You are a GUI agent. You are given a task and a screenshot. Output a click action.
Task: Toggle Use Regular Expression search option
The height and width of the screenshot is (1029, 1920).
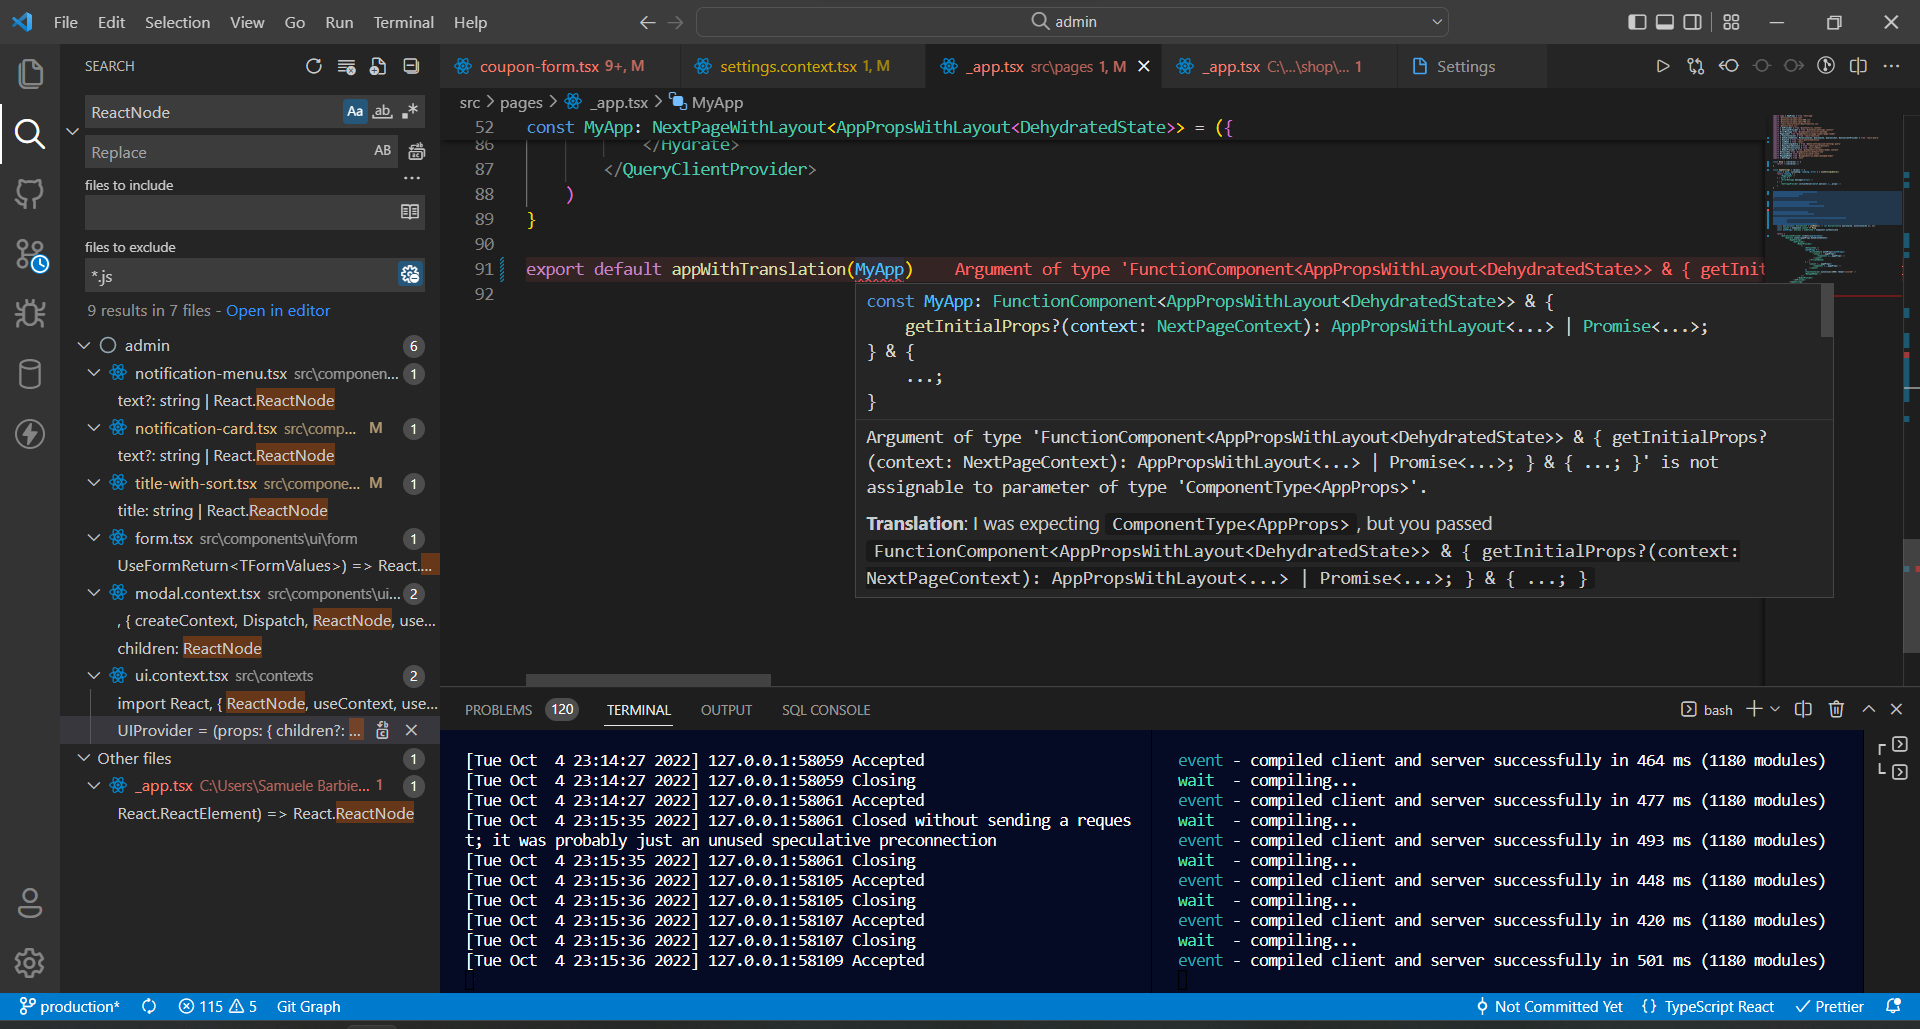click(410, 112)
